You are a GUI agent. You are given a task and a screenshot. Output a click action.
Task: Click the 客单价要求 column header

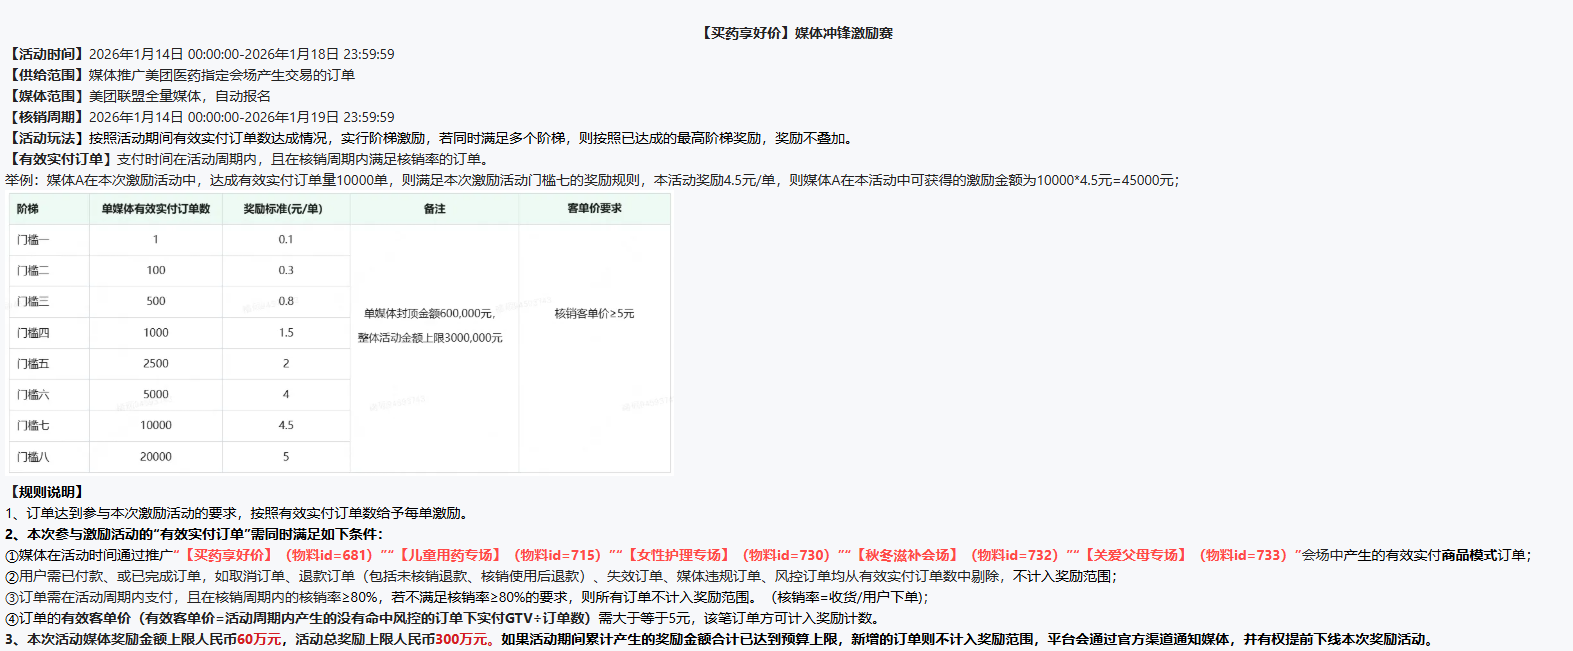tap(594, 209)
